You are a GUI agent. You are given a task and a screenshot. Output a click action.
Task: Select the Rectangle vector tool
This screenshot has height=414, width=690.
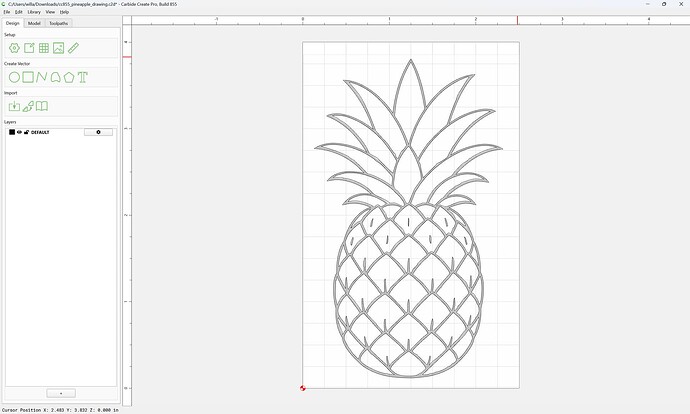(28, 77)
